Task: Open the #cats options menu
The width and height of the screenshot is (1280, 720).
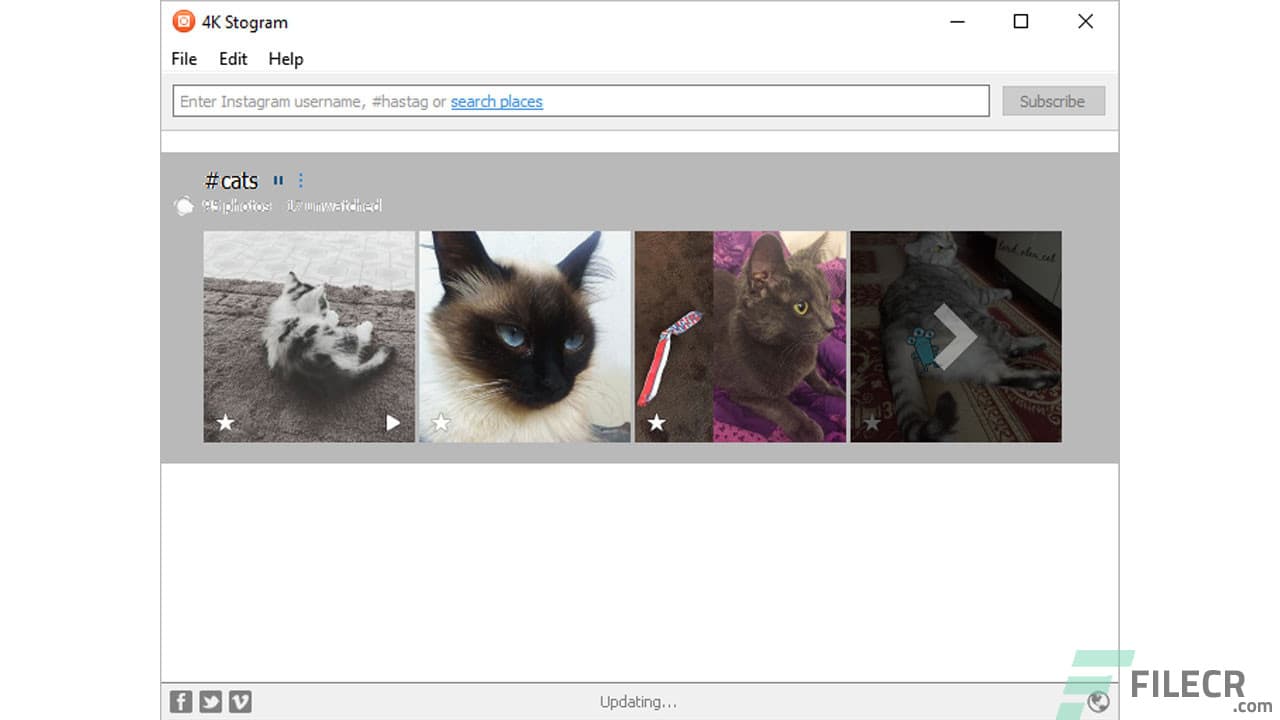Action: tap(301, 180)
